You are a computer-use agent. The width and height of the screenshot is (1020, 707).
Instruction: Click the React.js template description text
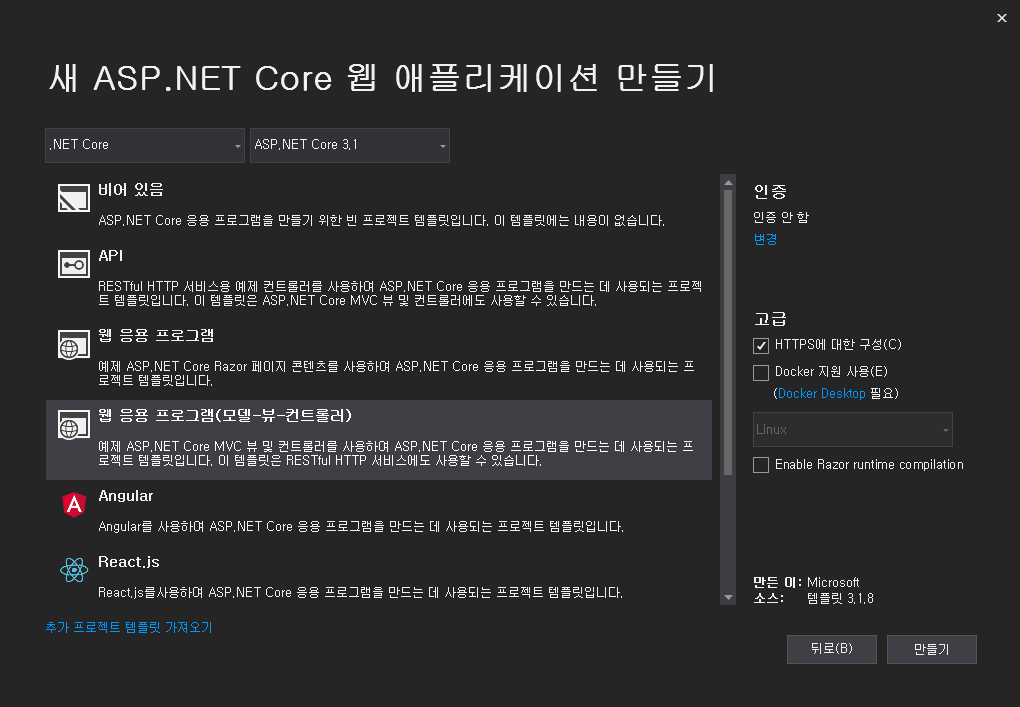[x=360, y=593]
